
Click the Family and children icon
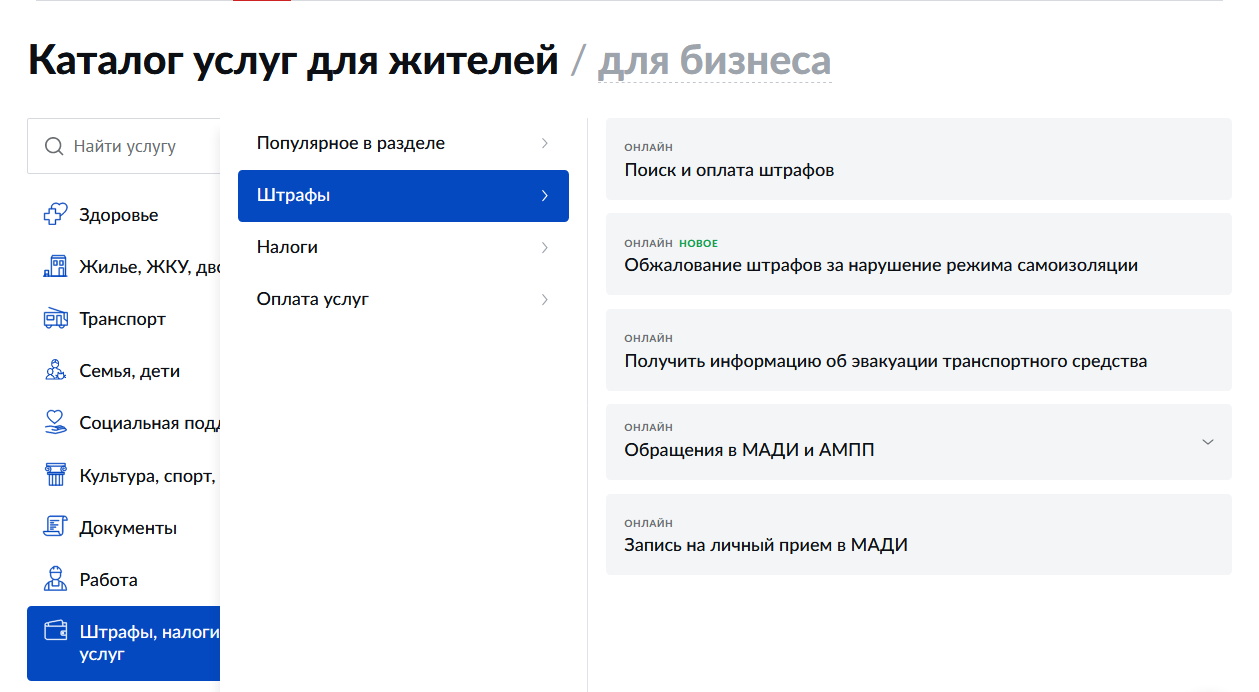[x=56, y=371]
